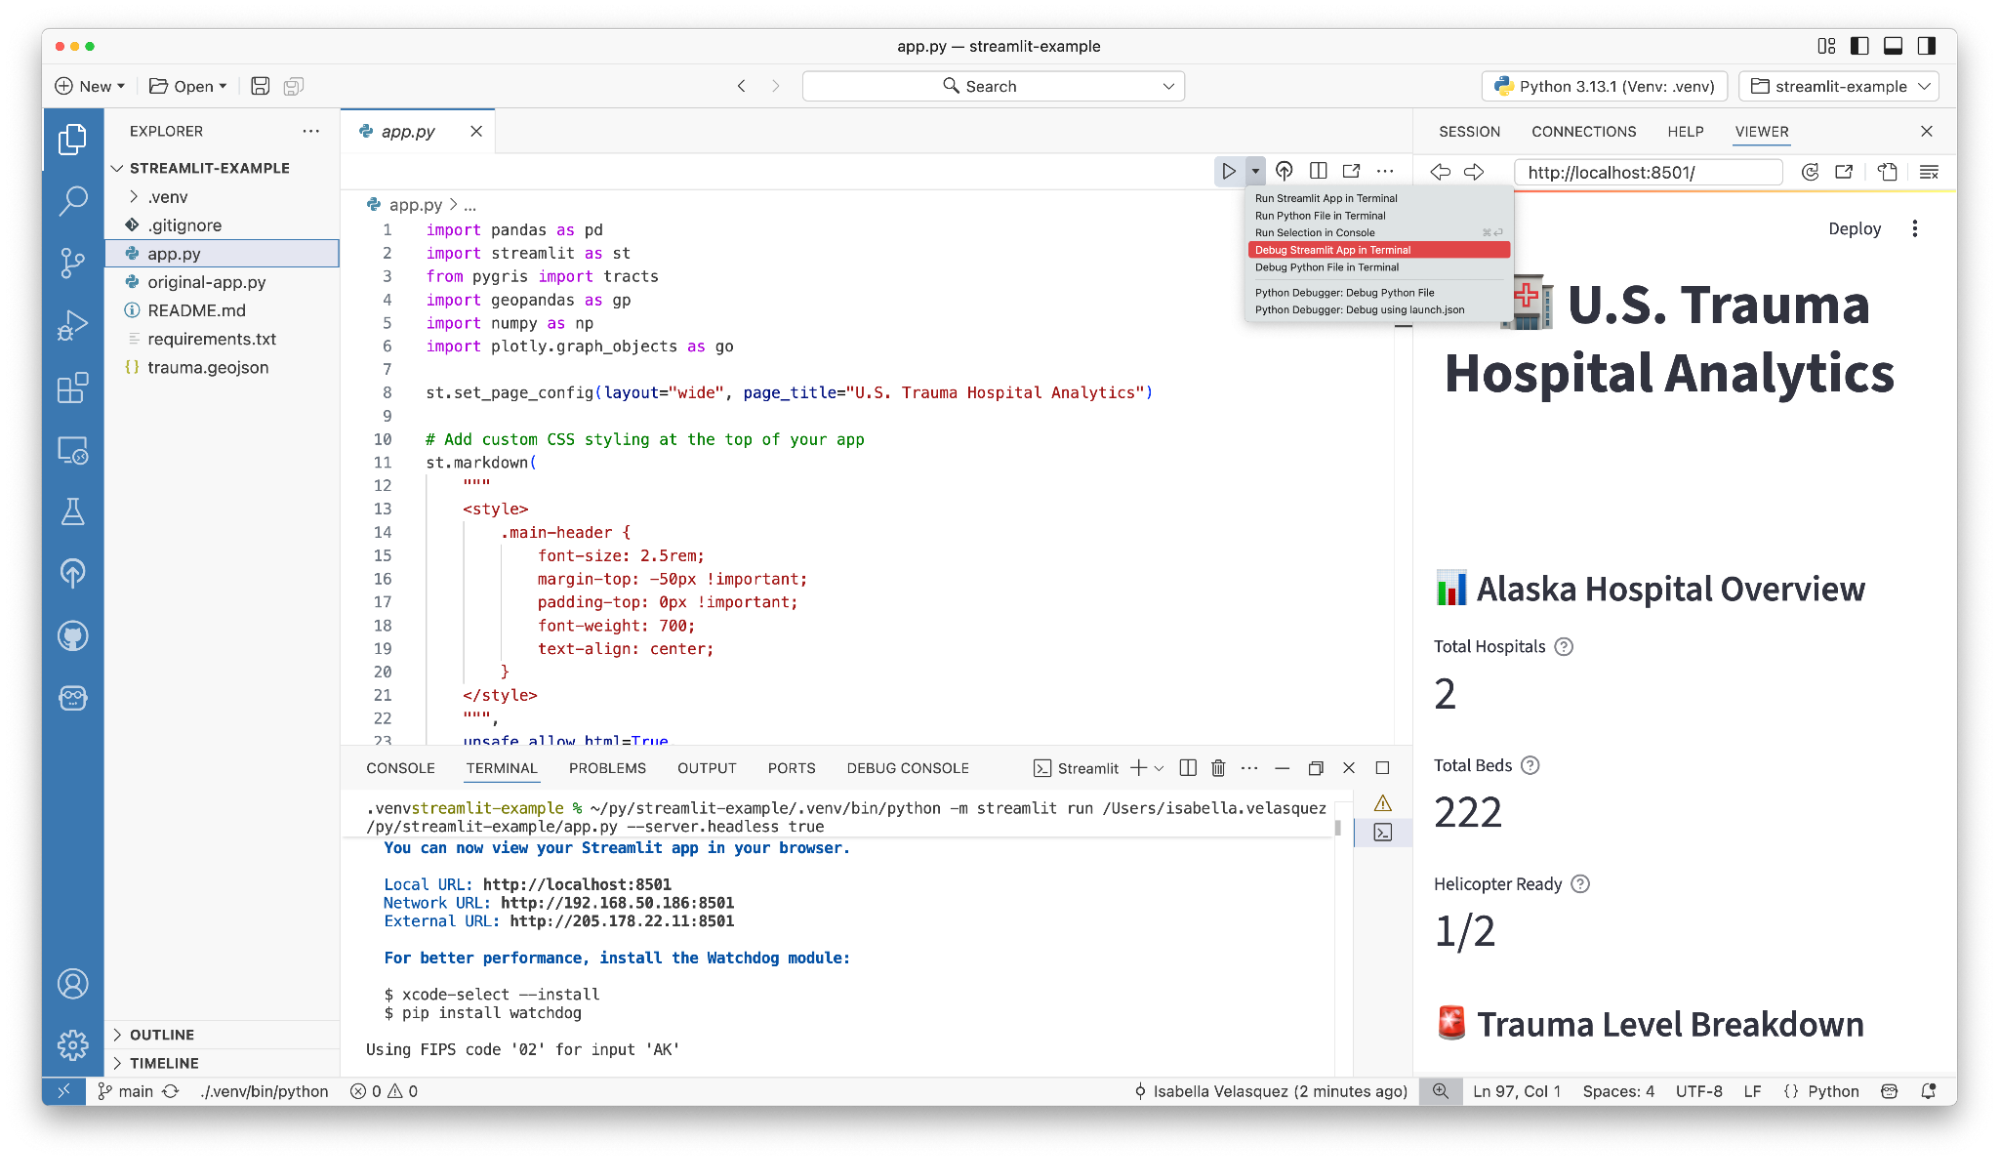
Task: Expand the .venv folder
Action: (x=167, y=197)
